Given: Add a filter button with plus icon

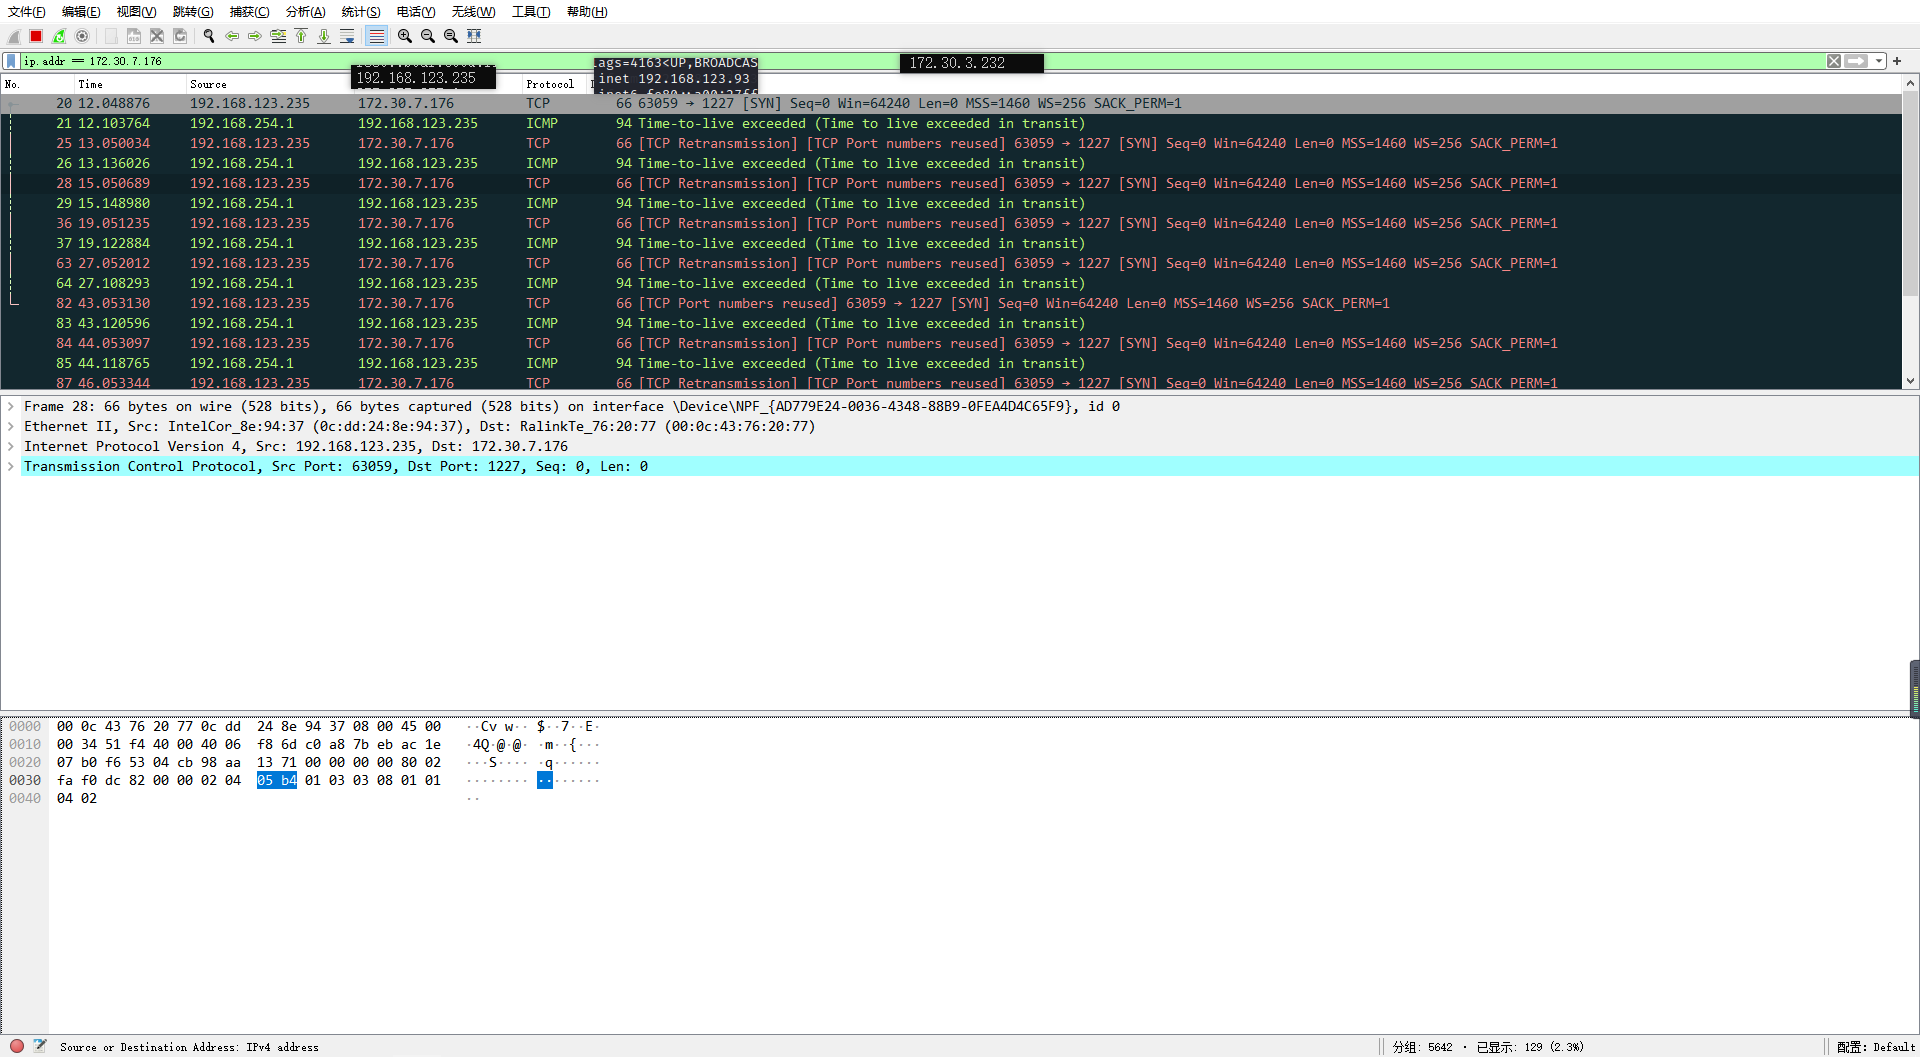Looking at the screenshot, I should pyautogui.click(x=1897, y=61).
